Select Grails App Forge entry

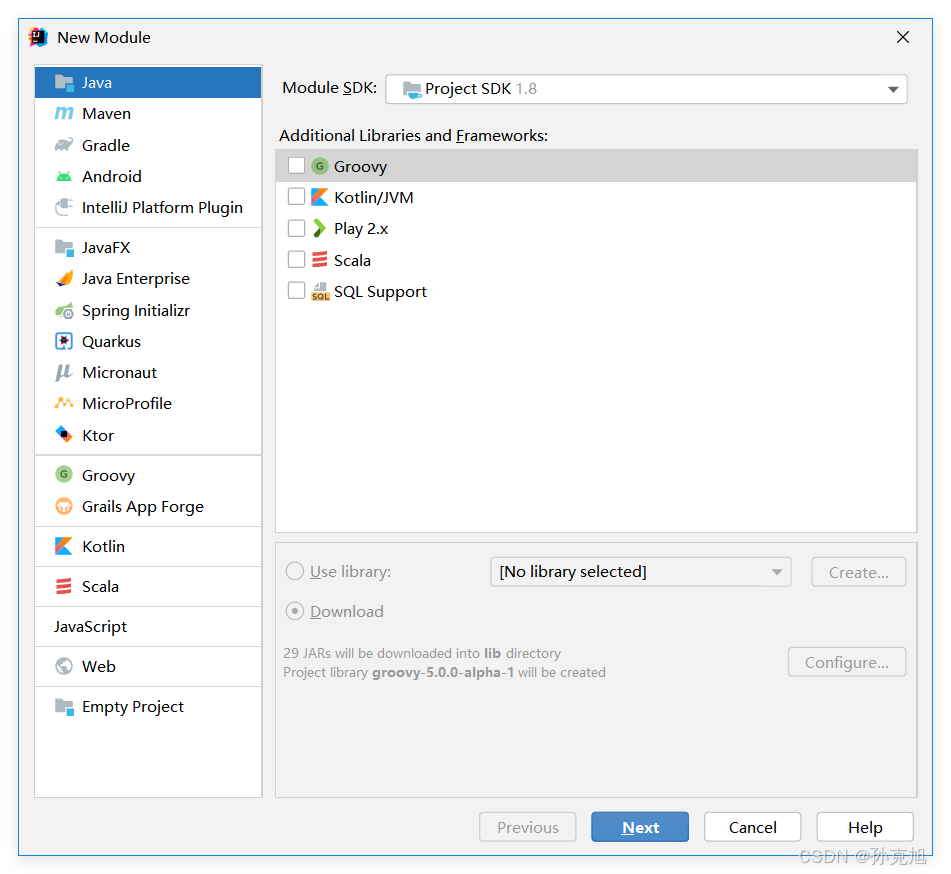[148, 506]
